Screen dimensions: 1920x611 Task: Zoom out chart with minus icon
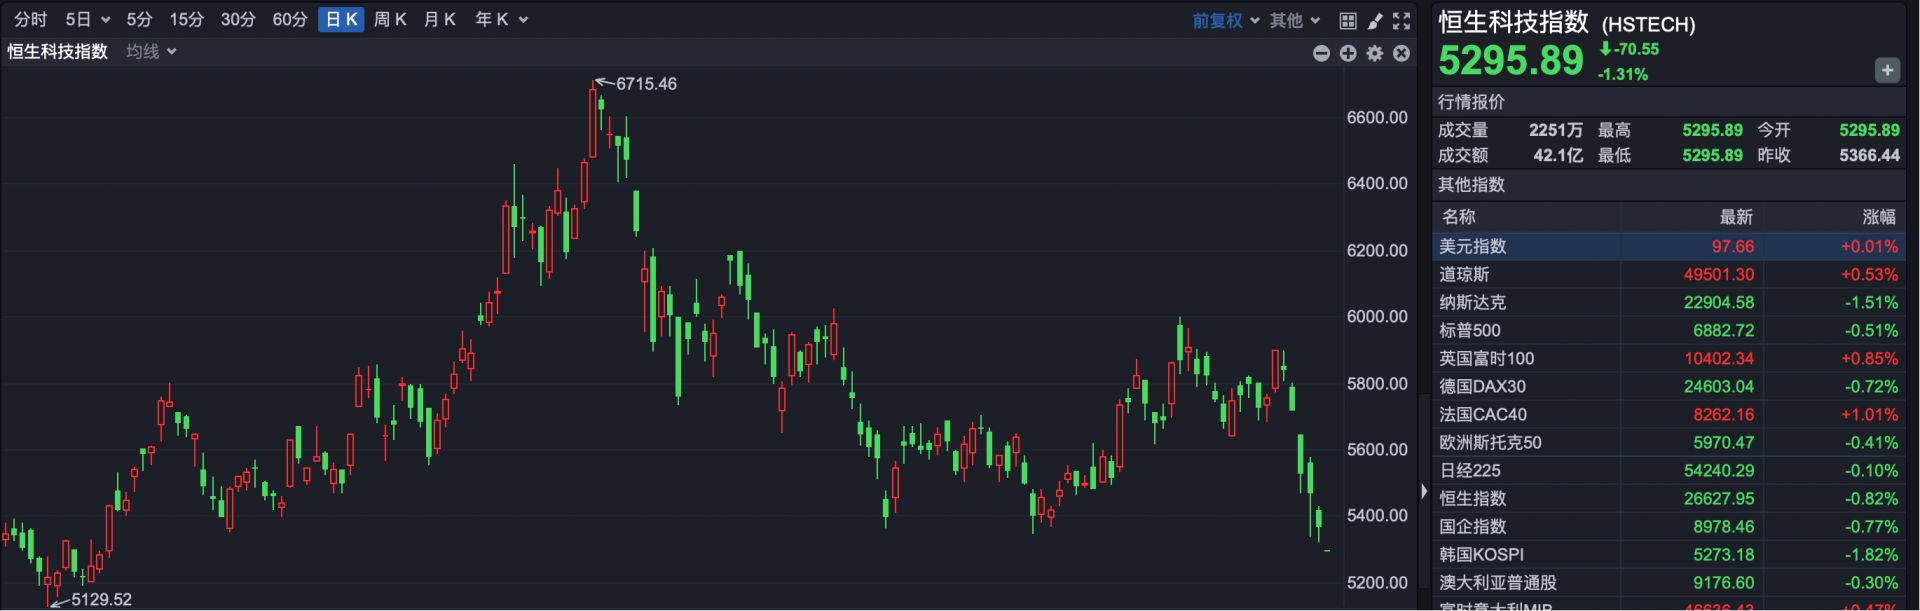[x=1321, y=53]
